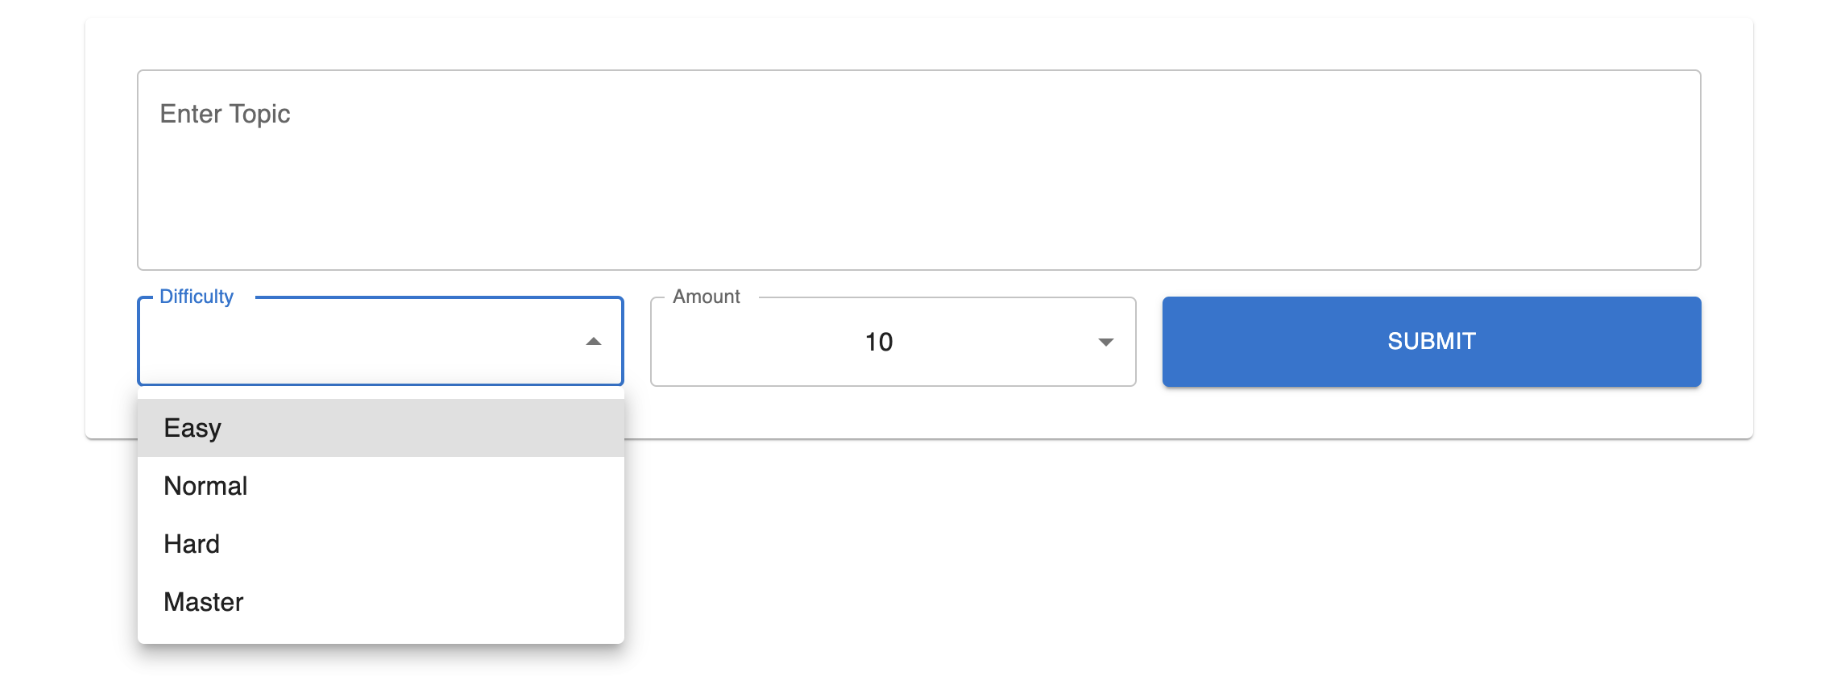Select Master in the difficulty list
The height and width of the screenshot is (686, 1838).
click(x=204, y=602)
